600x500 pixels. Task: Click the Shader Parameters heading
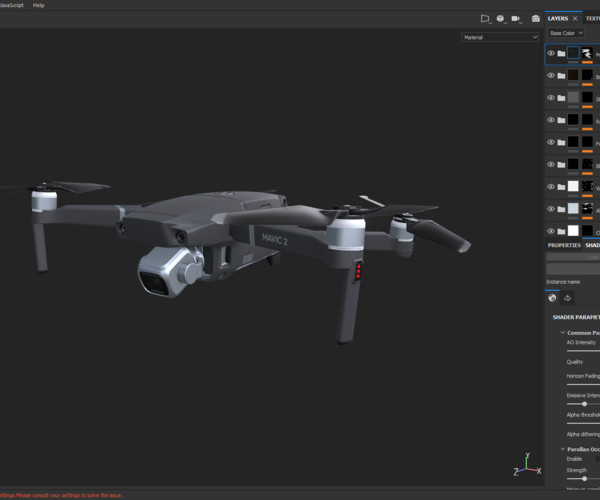576,317
